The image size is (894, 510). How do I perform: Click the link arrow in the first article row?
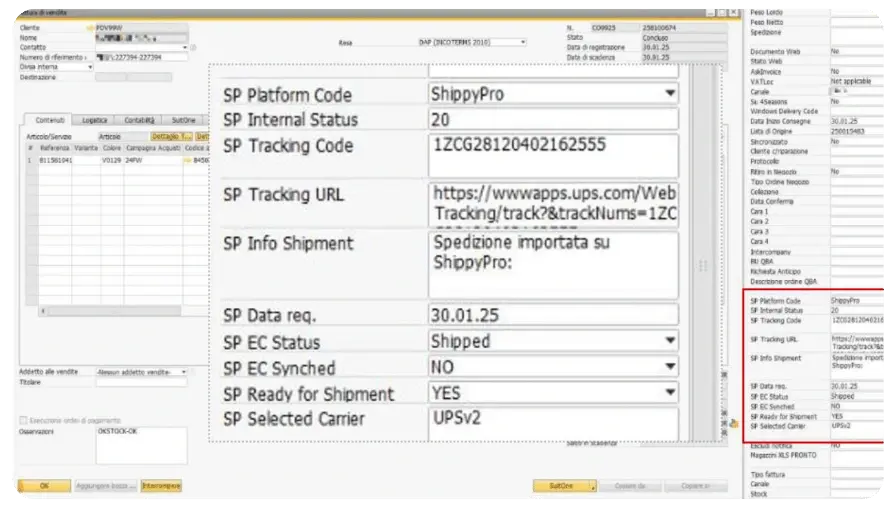187,161
